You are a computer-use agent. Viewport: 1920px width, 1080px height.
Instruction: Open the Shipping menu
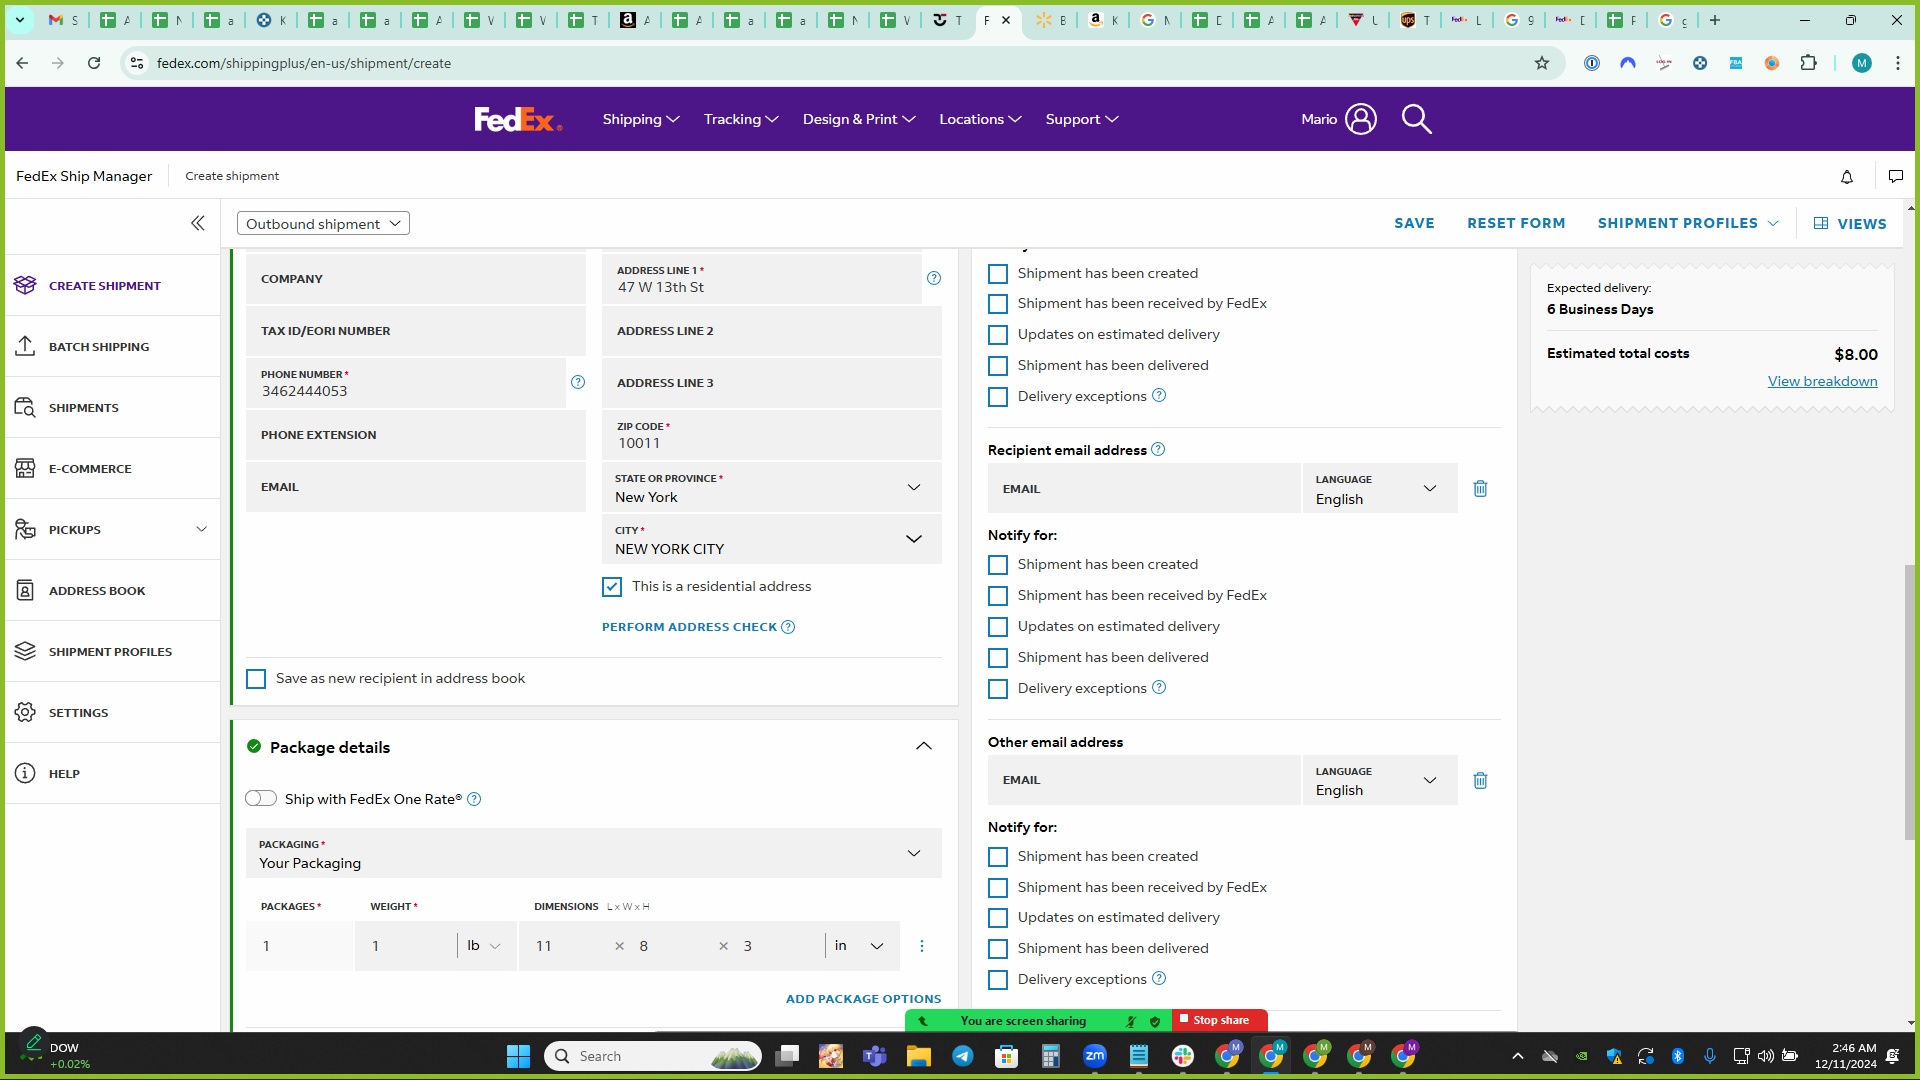click(x=641, y=119)
